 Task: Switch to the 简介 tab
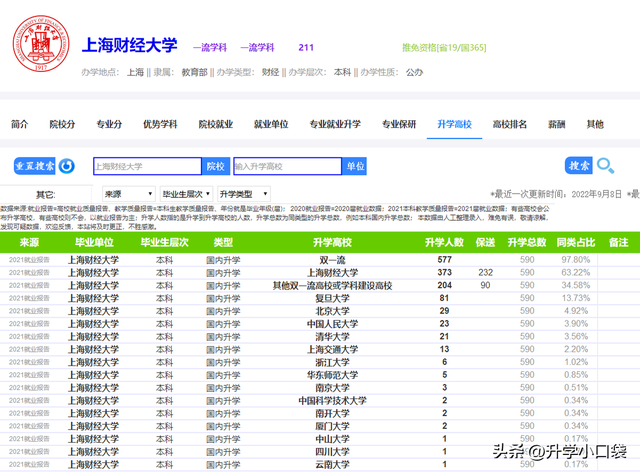pos(19,124)
